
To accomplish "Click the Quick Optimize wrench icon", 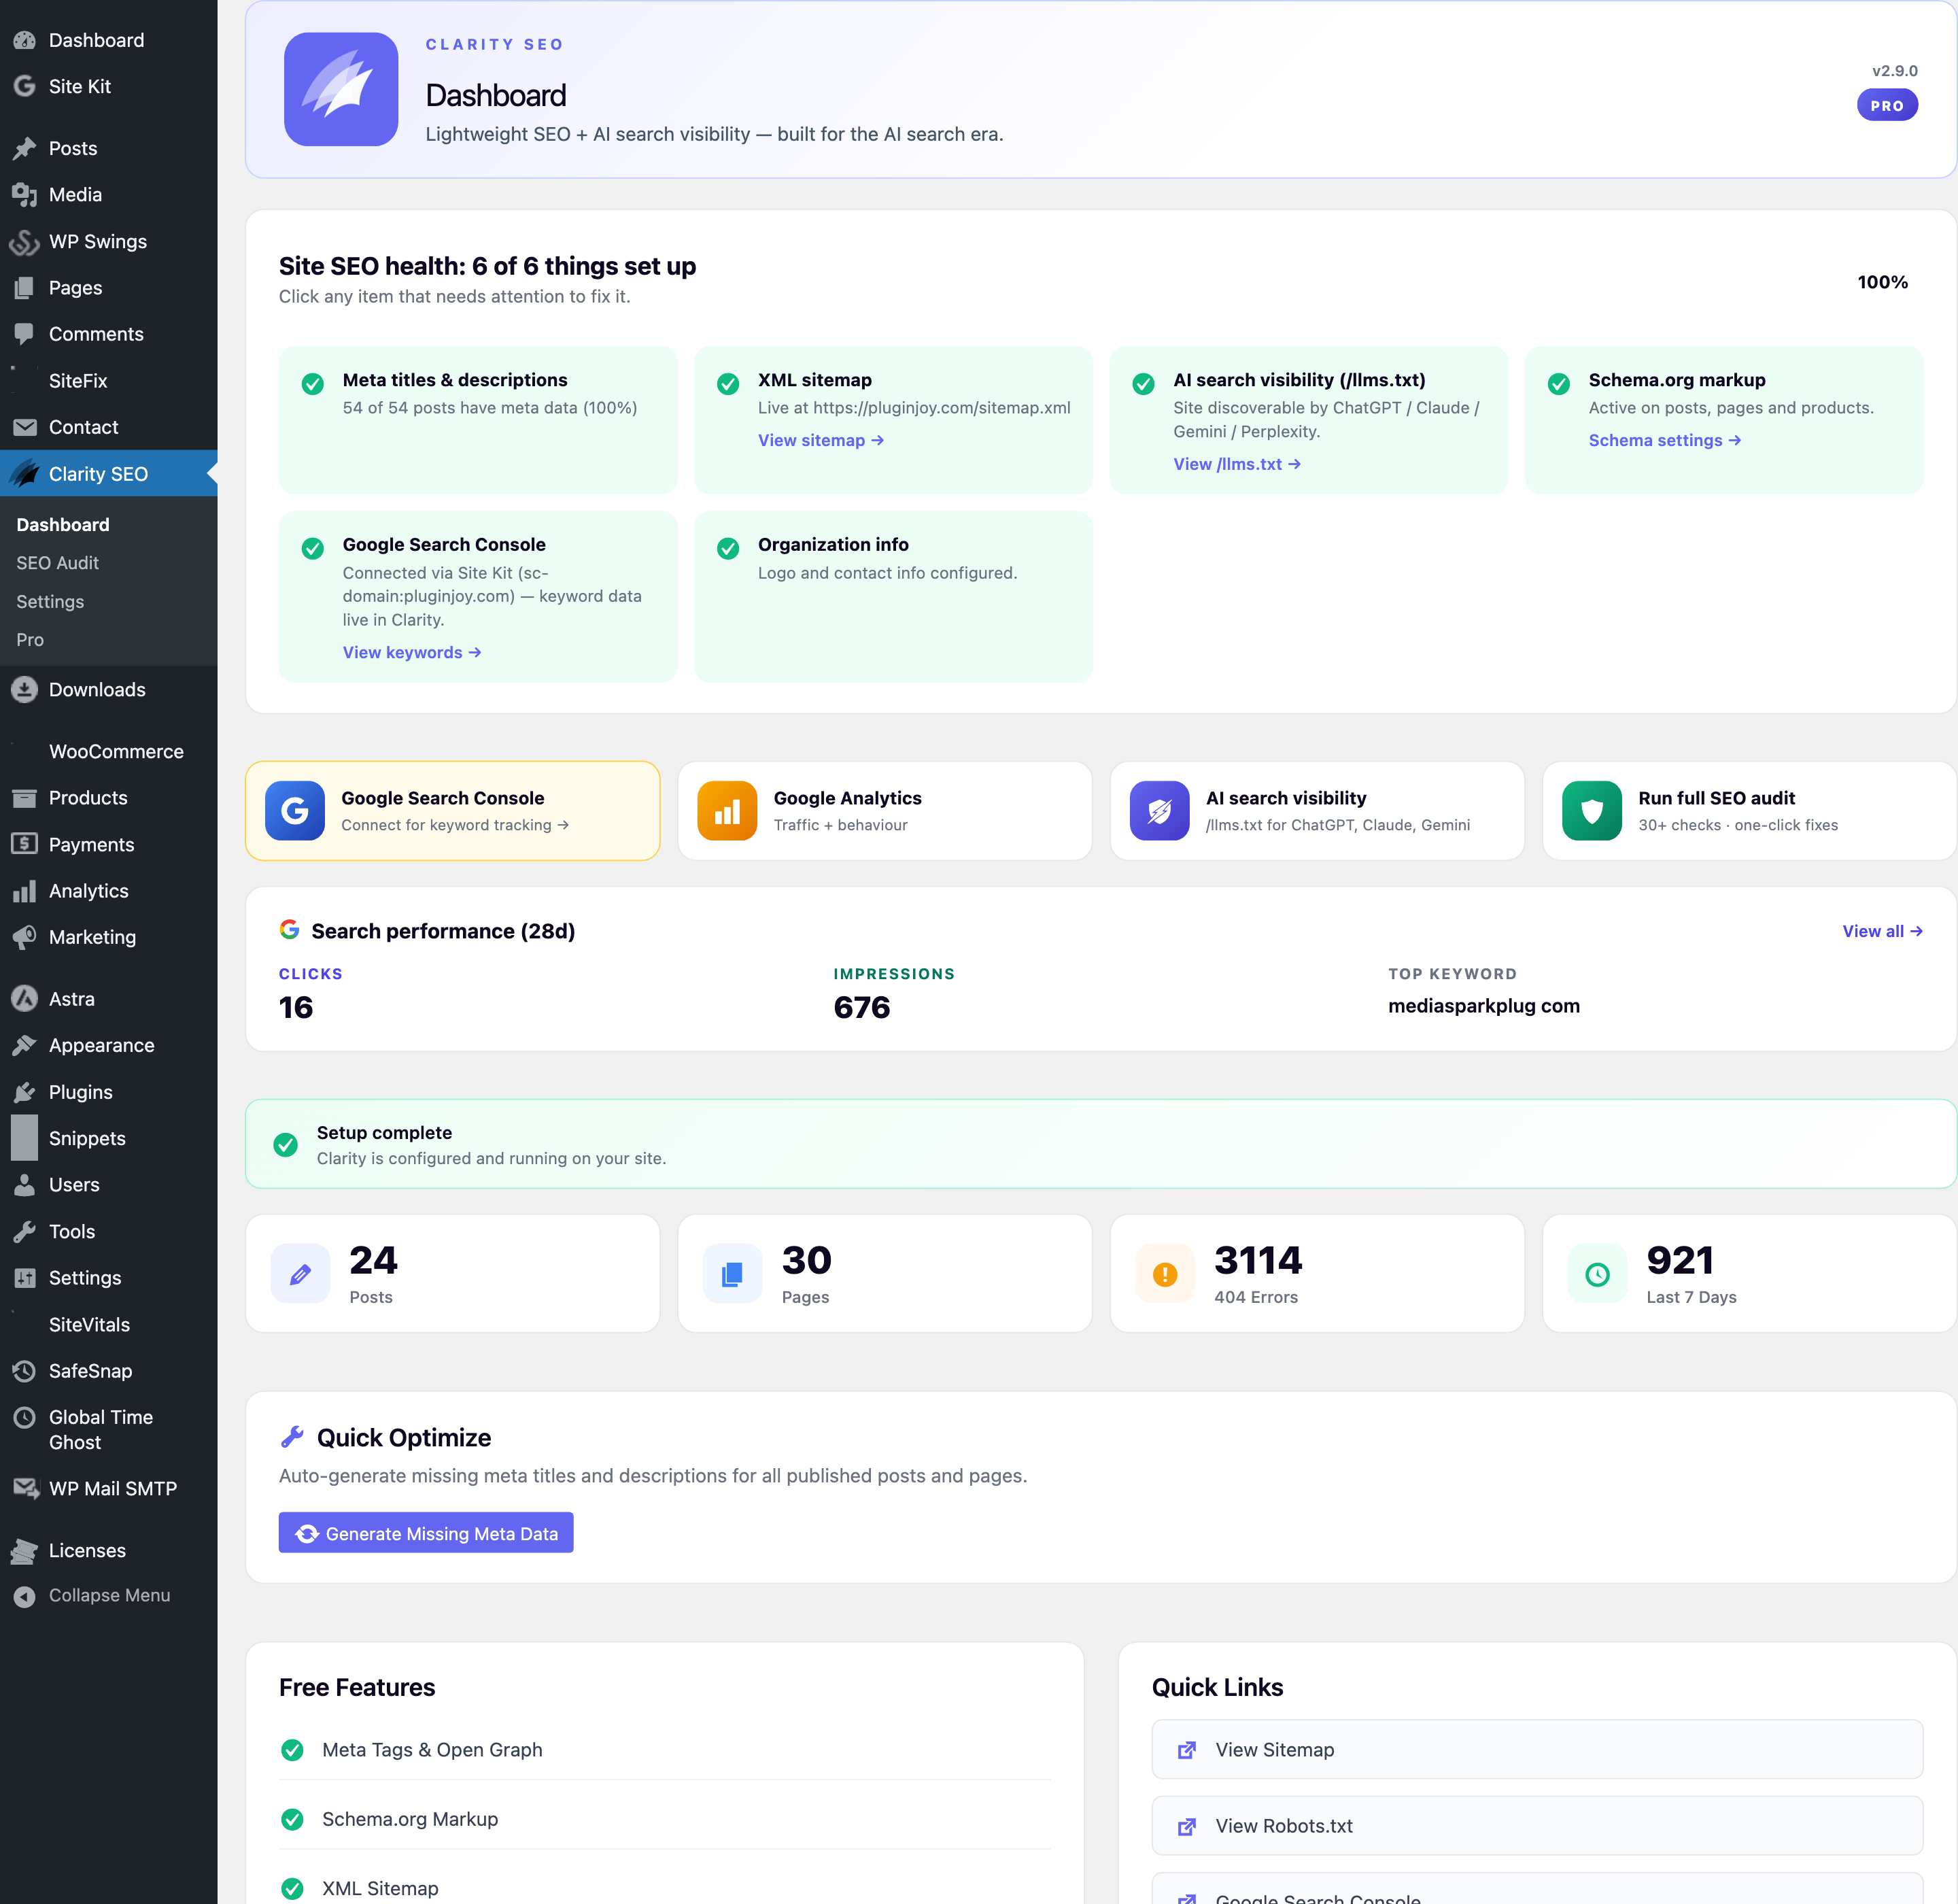I will 292,1437.
